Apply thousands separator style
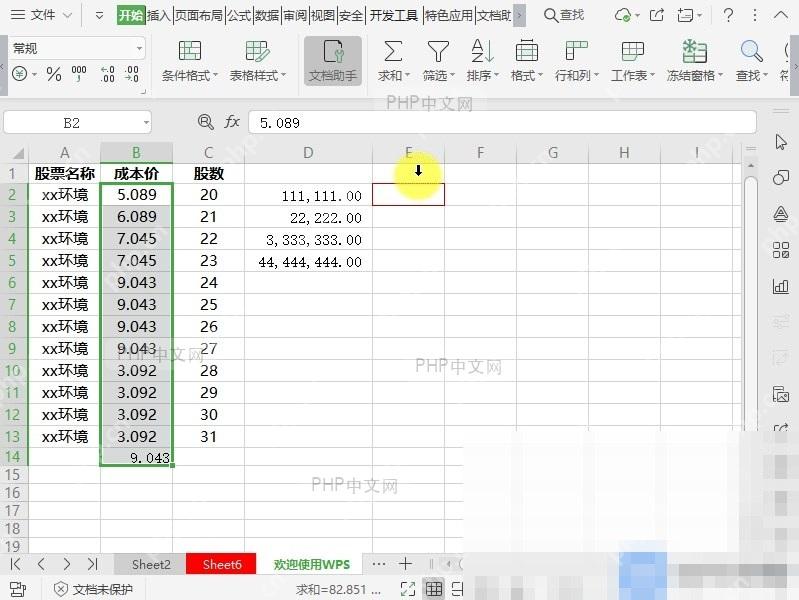799x600 pixels. pos(79,74)
